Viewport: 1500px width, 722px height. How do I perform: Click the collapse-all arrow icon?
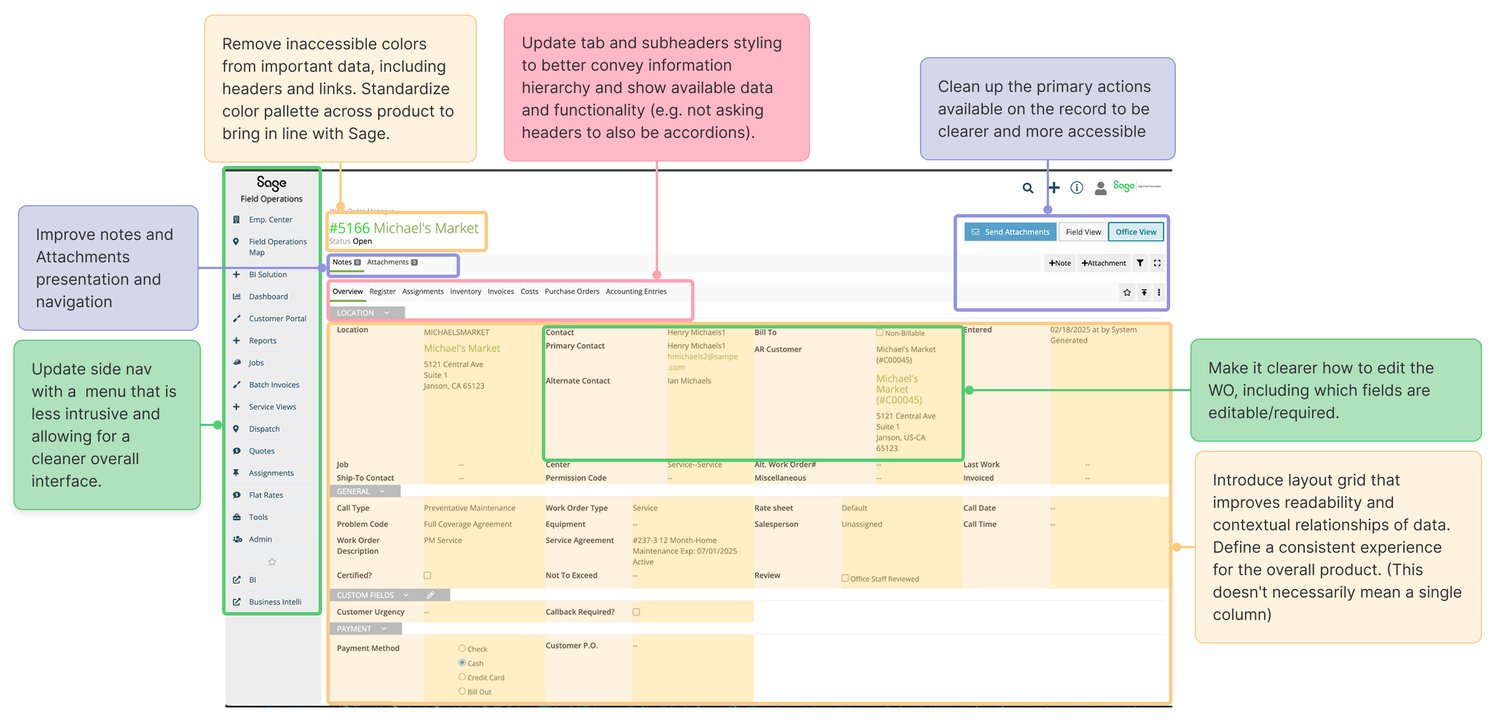pyautogui.click(x=1143, y=292)
